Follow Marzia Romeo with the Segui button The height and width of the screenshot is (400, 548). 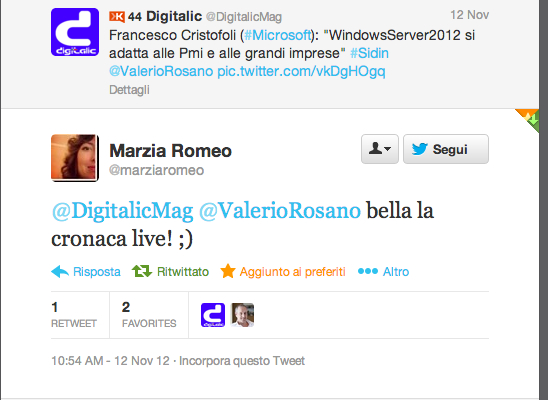446,149
